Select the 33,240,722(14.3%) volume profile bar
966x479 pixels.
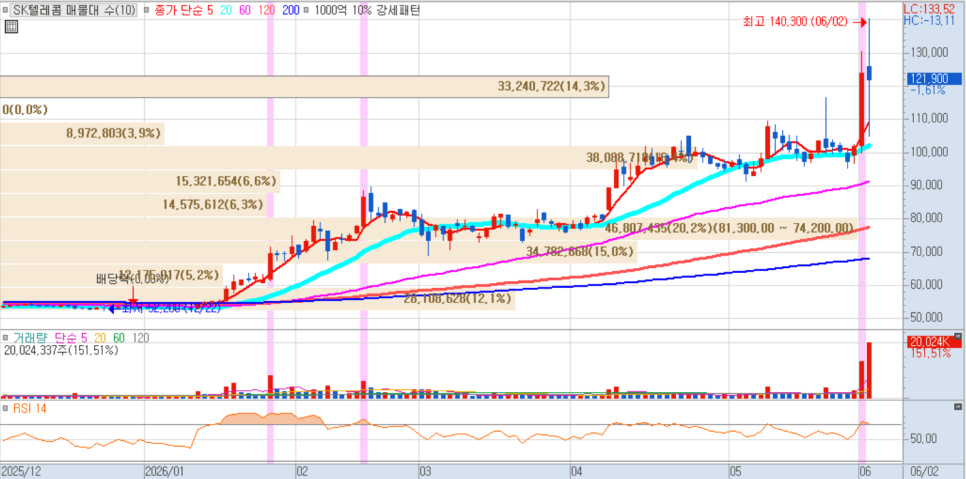(x=304, y=87)
